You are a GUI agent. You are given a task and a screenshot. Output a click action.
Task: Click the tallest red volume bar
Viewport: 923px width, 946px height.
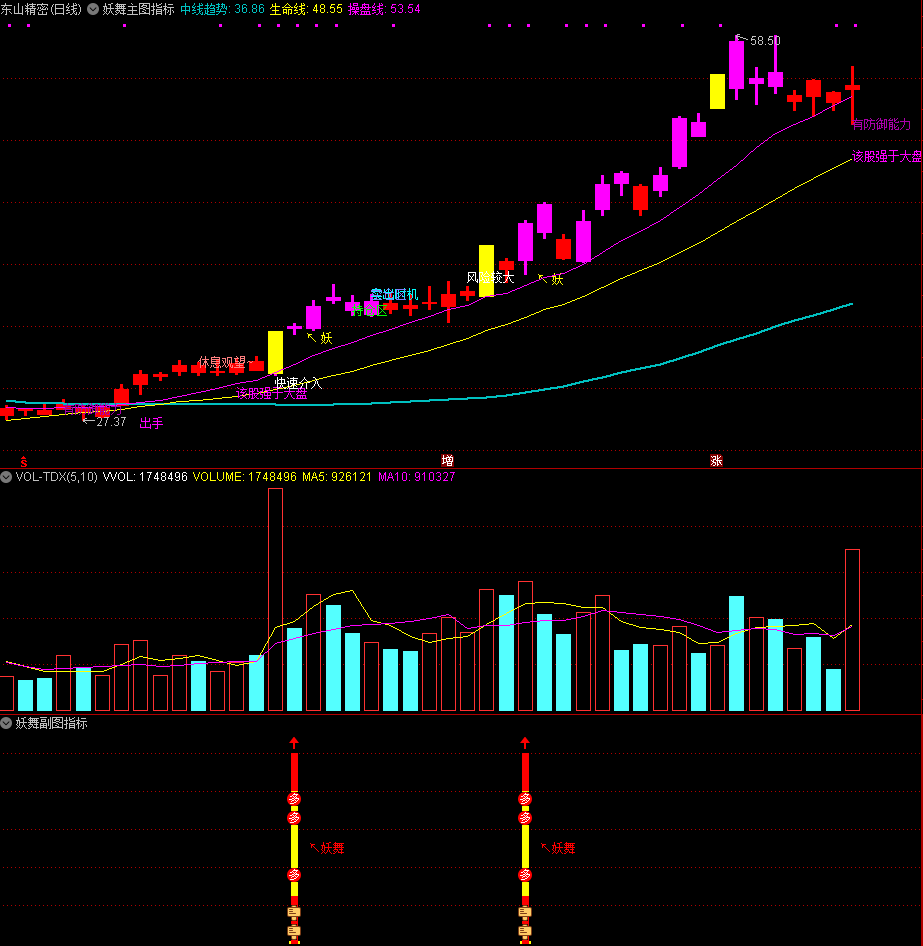(x=275, y=600)
